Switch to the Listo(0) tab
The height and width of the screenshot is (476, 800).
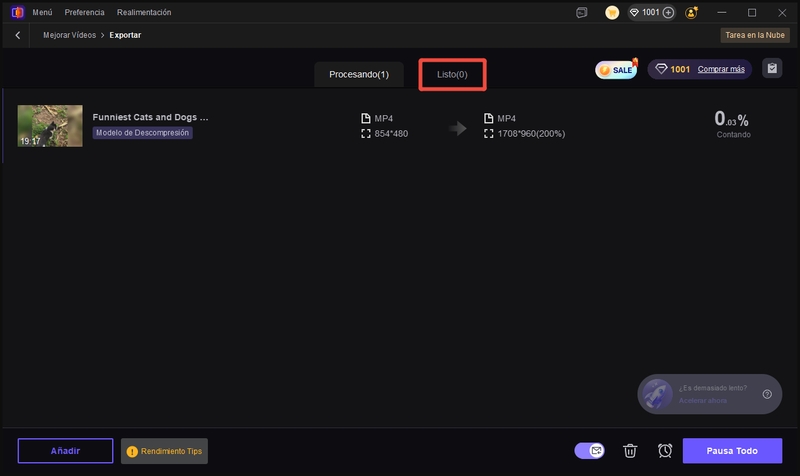pyautogui.click(x=452, y=74)
